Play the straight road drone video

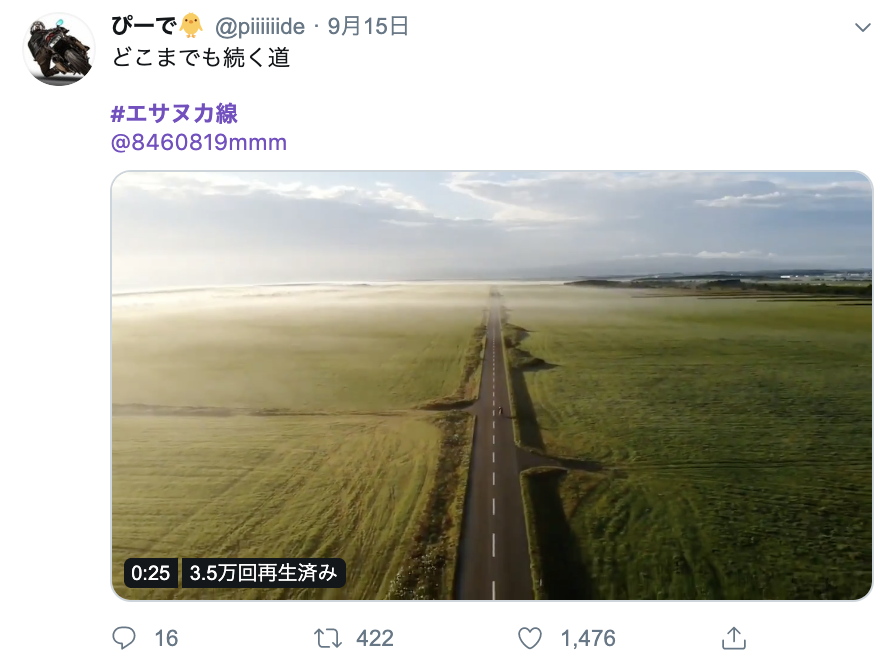coord(492,385)
